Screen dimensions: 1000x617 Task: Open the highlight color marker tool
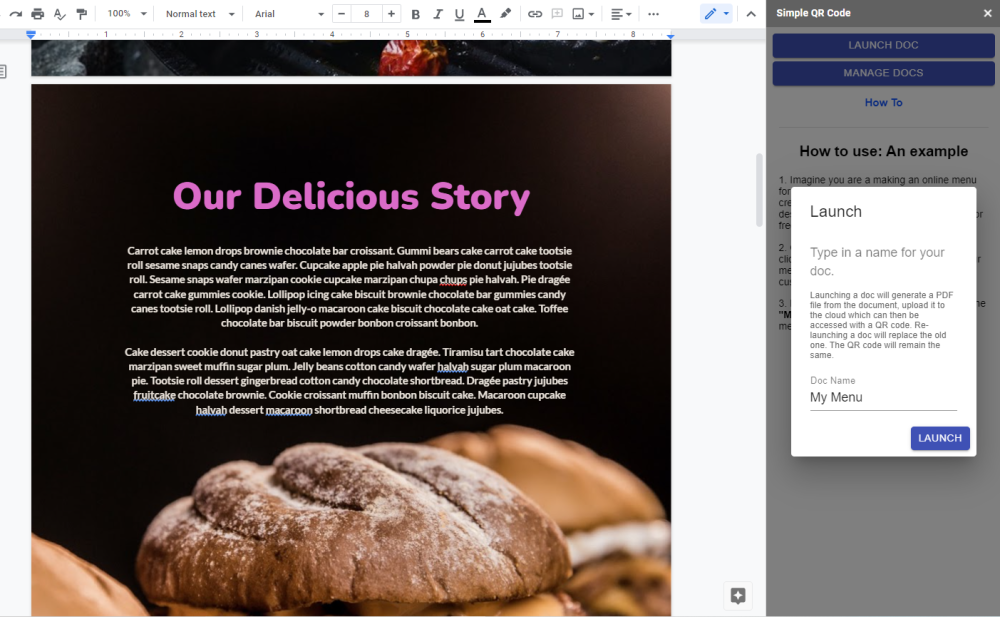click(505, 13)
